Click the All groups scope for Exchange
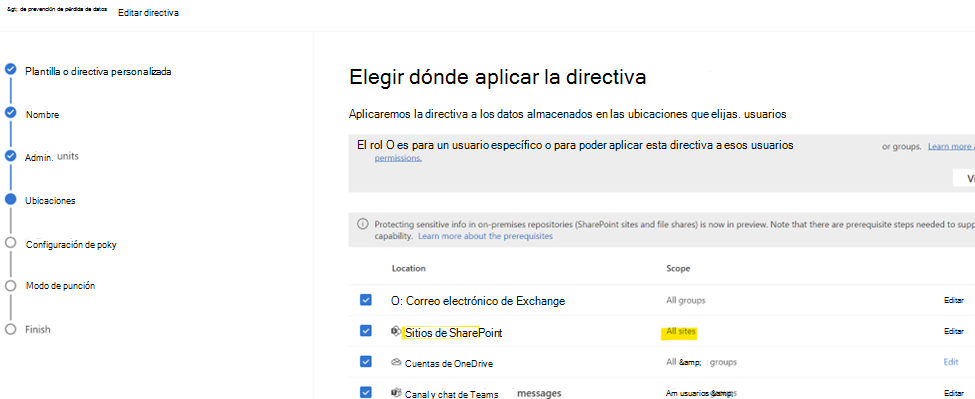 pyautogui.click(x=686, y=301)
